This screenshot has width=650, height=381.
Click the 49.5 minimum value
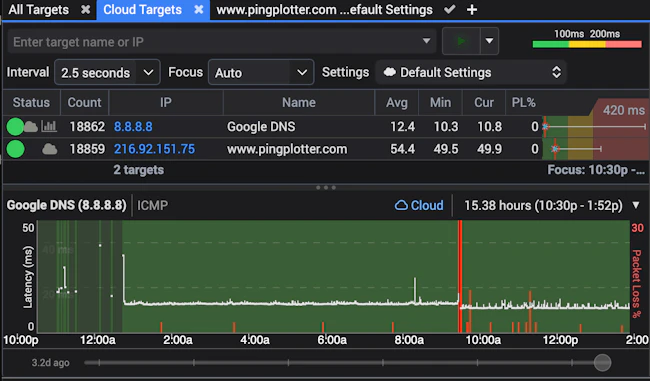tap(446, 149)
